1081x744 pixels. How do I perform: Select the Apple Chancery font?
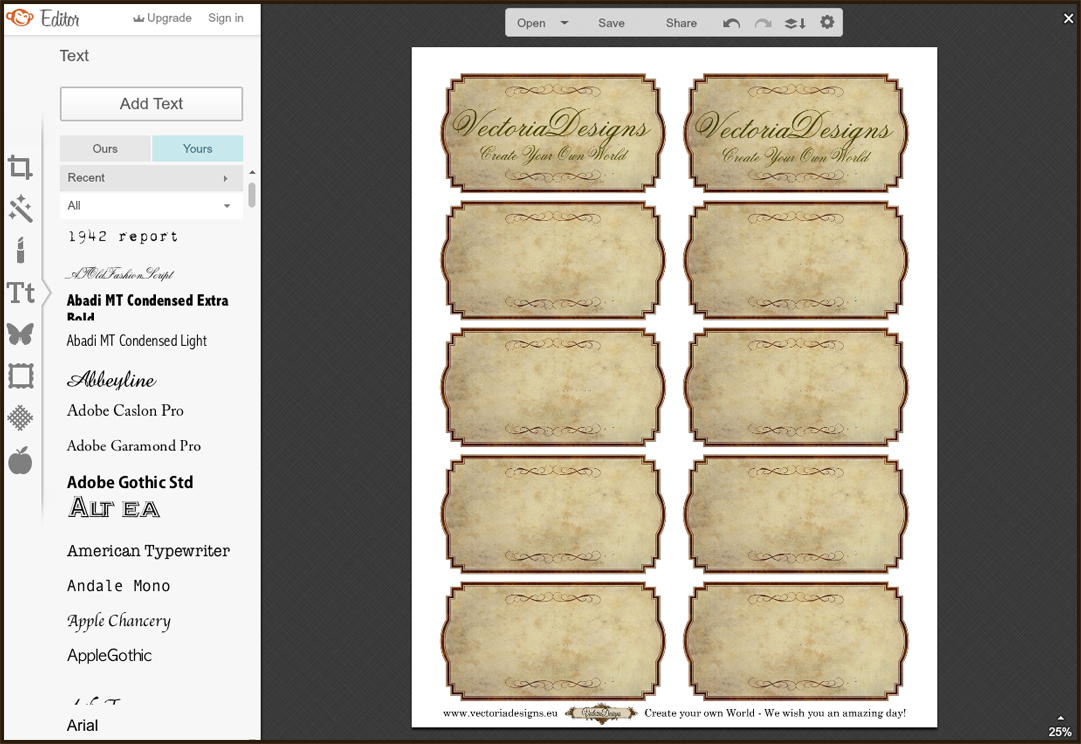119,621
